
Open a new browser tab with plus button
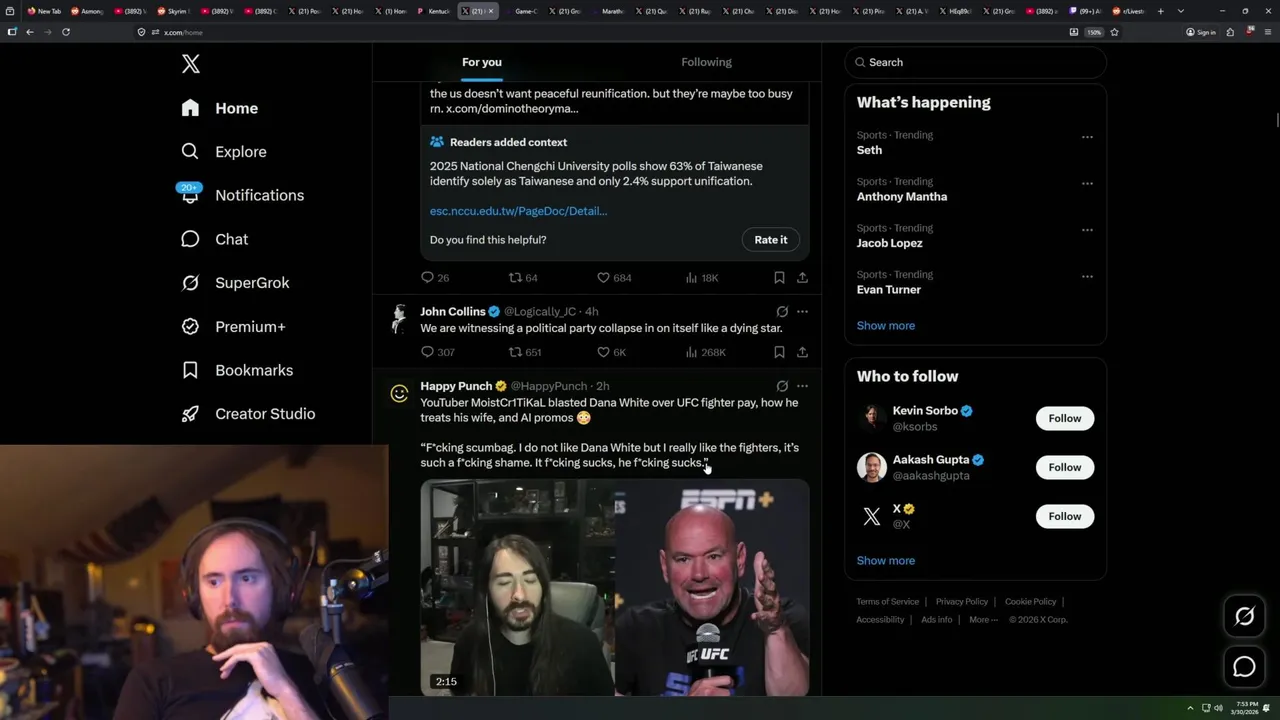[1161, 11]
